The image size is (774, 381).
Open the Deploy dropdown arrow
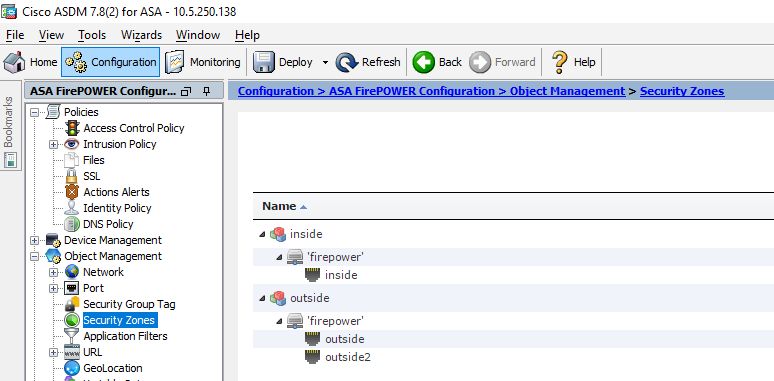point(325,62)
